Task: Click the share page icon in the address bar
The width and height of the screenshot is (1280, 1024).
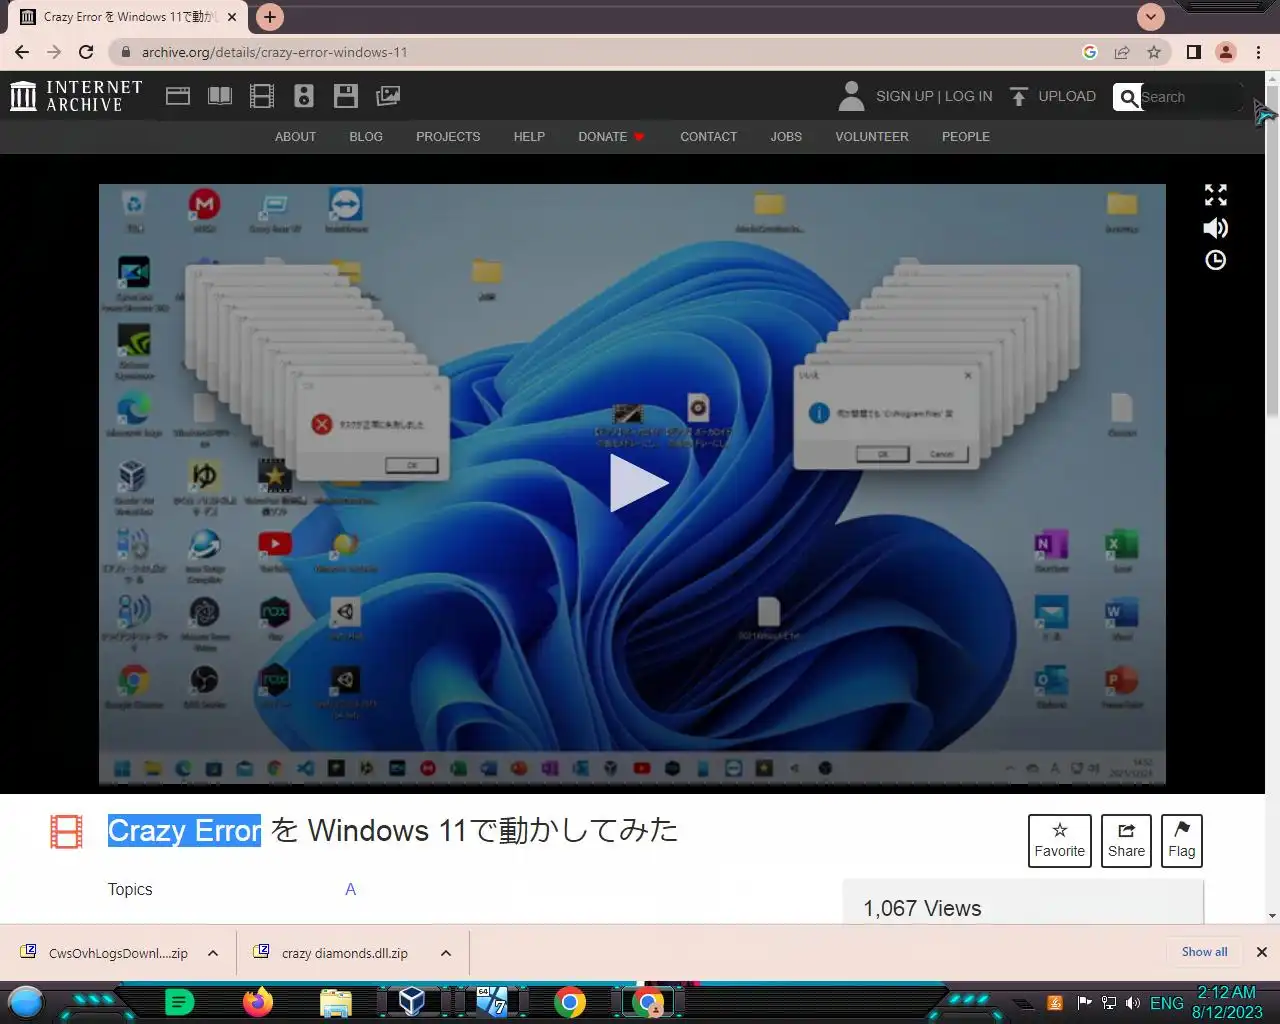Action: click(x=1122, y=52)
